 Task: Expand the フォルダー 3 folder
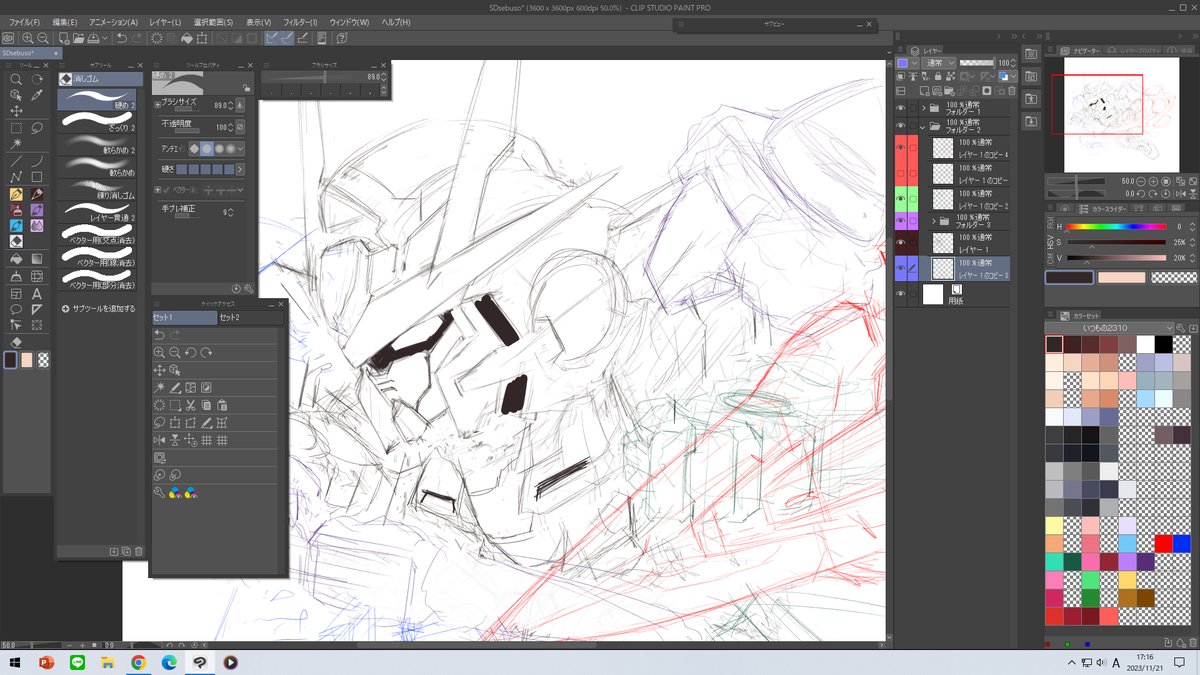click(934, 221)
